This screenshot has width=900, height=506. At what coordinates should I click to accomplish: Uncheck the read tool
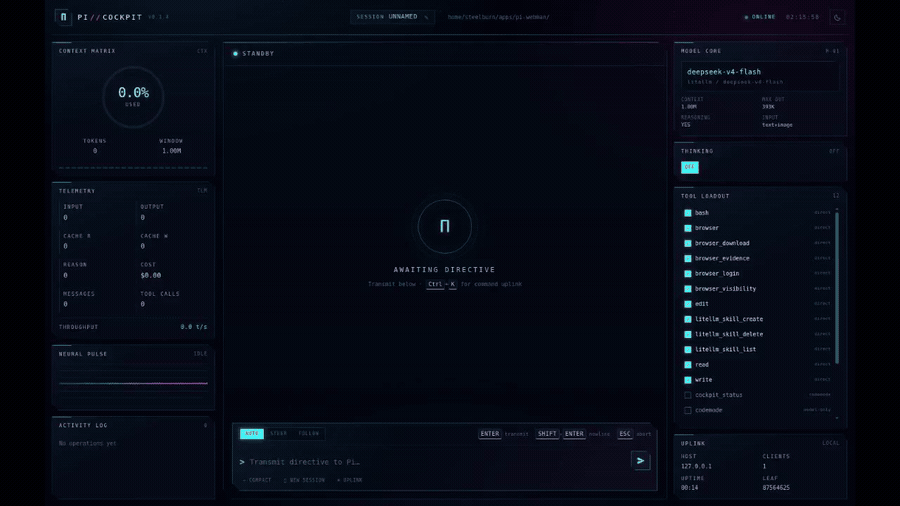(688, 364)
